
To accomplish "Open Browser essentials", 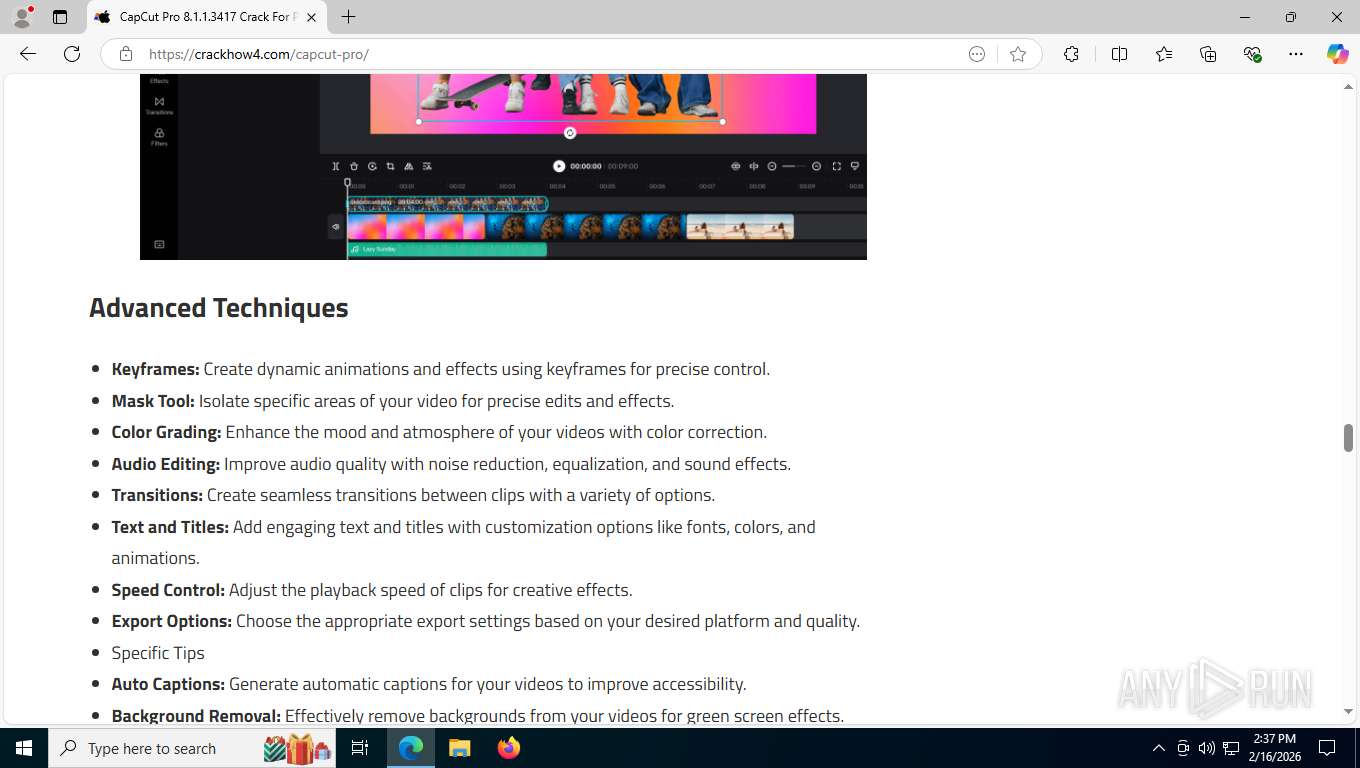I will click(1252, 54).
